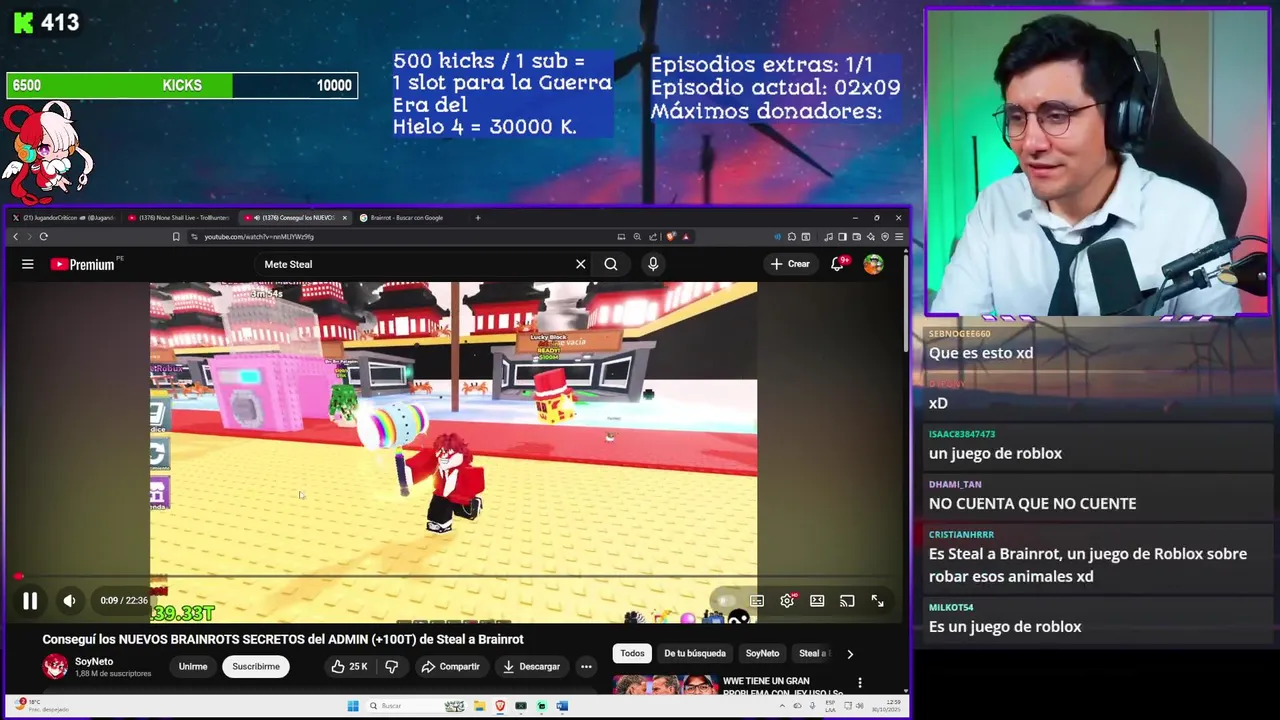The image size is (1280, 720).
Task: Open a new browser tab
Action: click(478, 217)
